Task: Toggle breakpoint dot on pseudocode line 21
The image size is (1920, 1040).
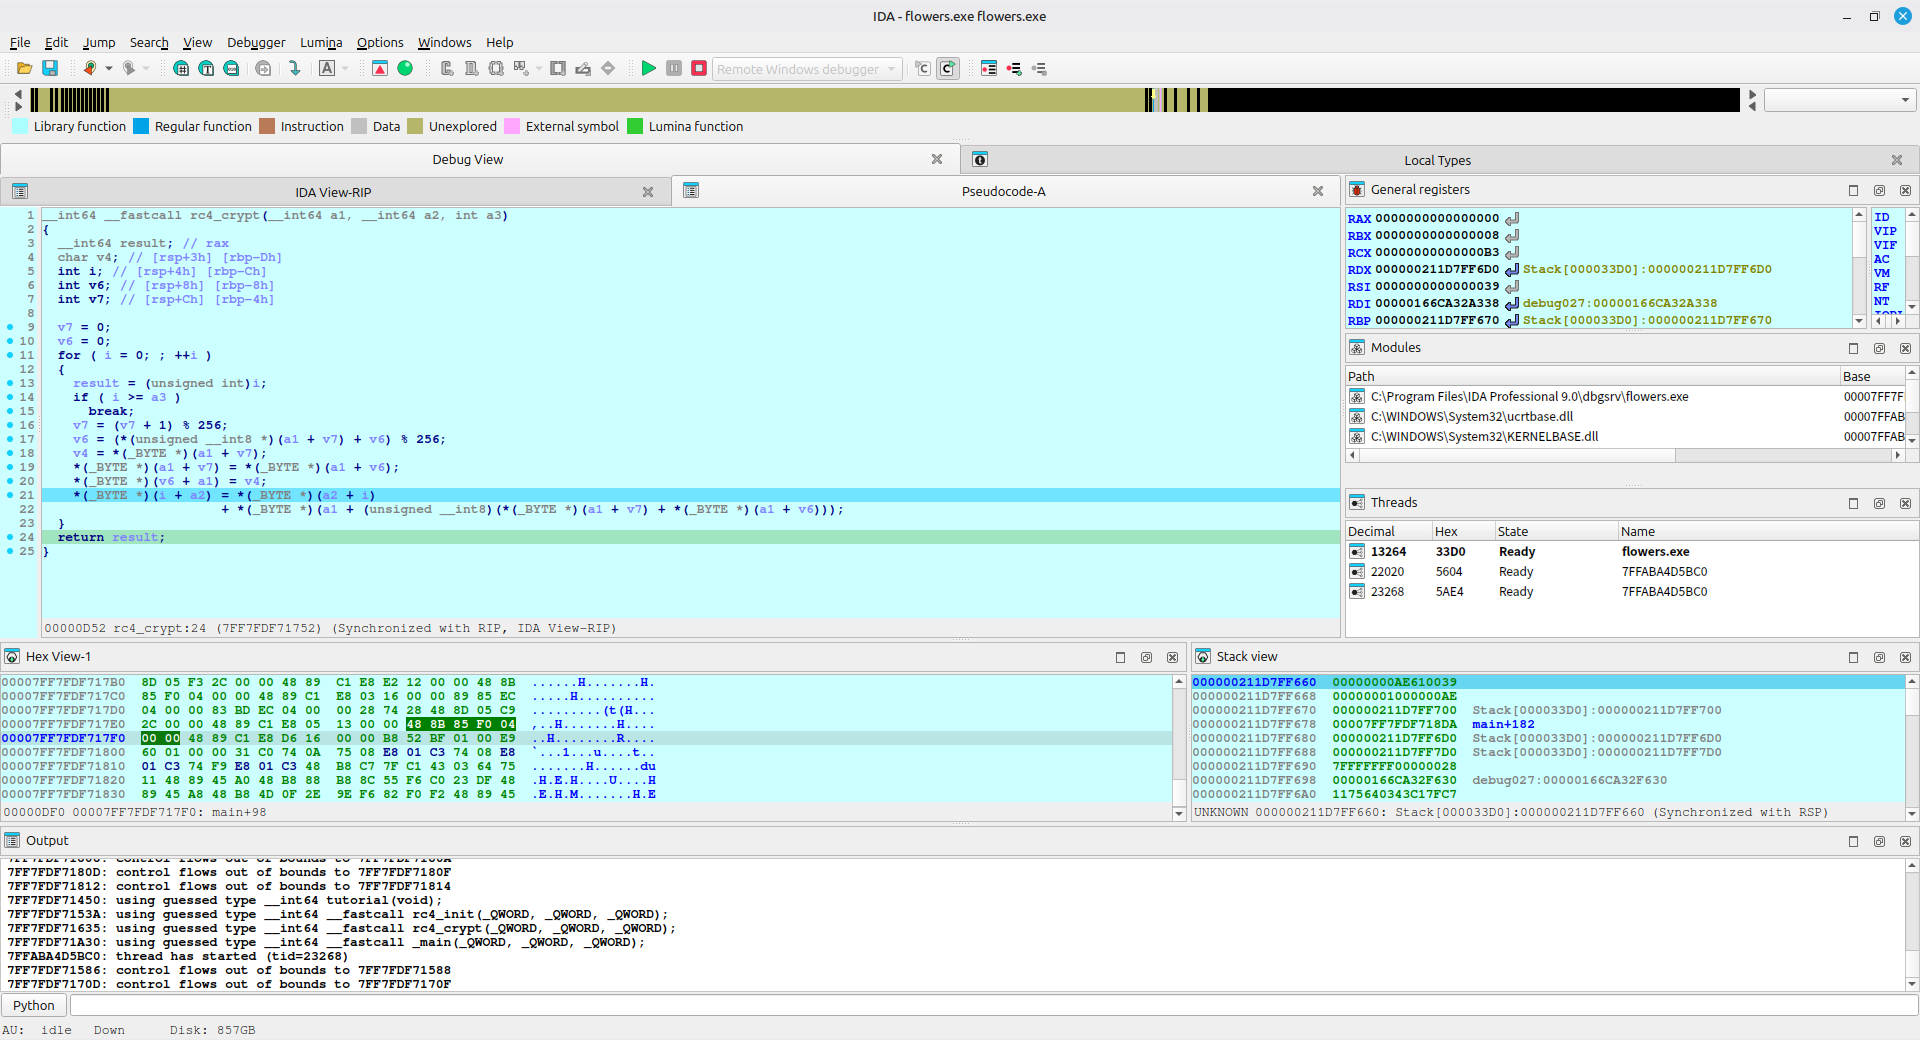Action: point(10,495)
